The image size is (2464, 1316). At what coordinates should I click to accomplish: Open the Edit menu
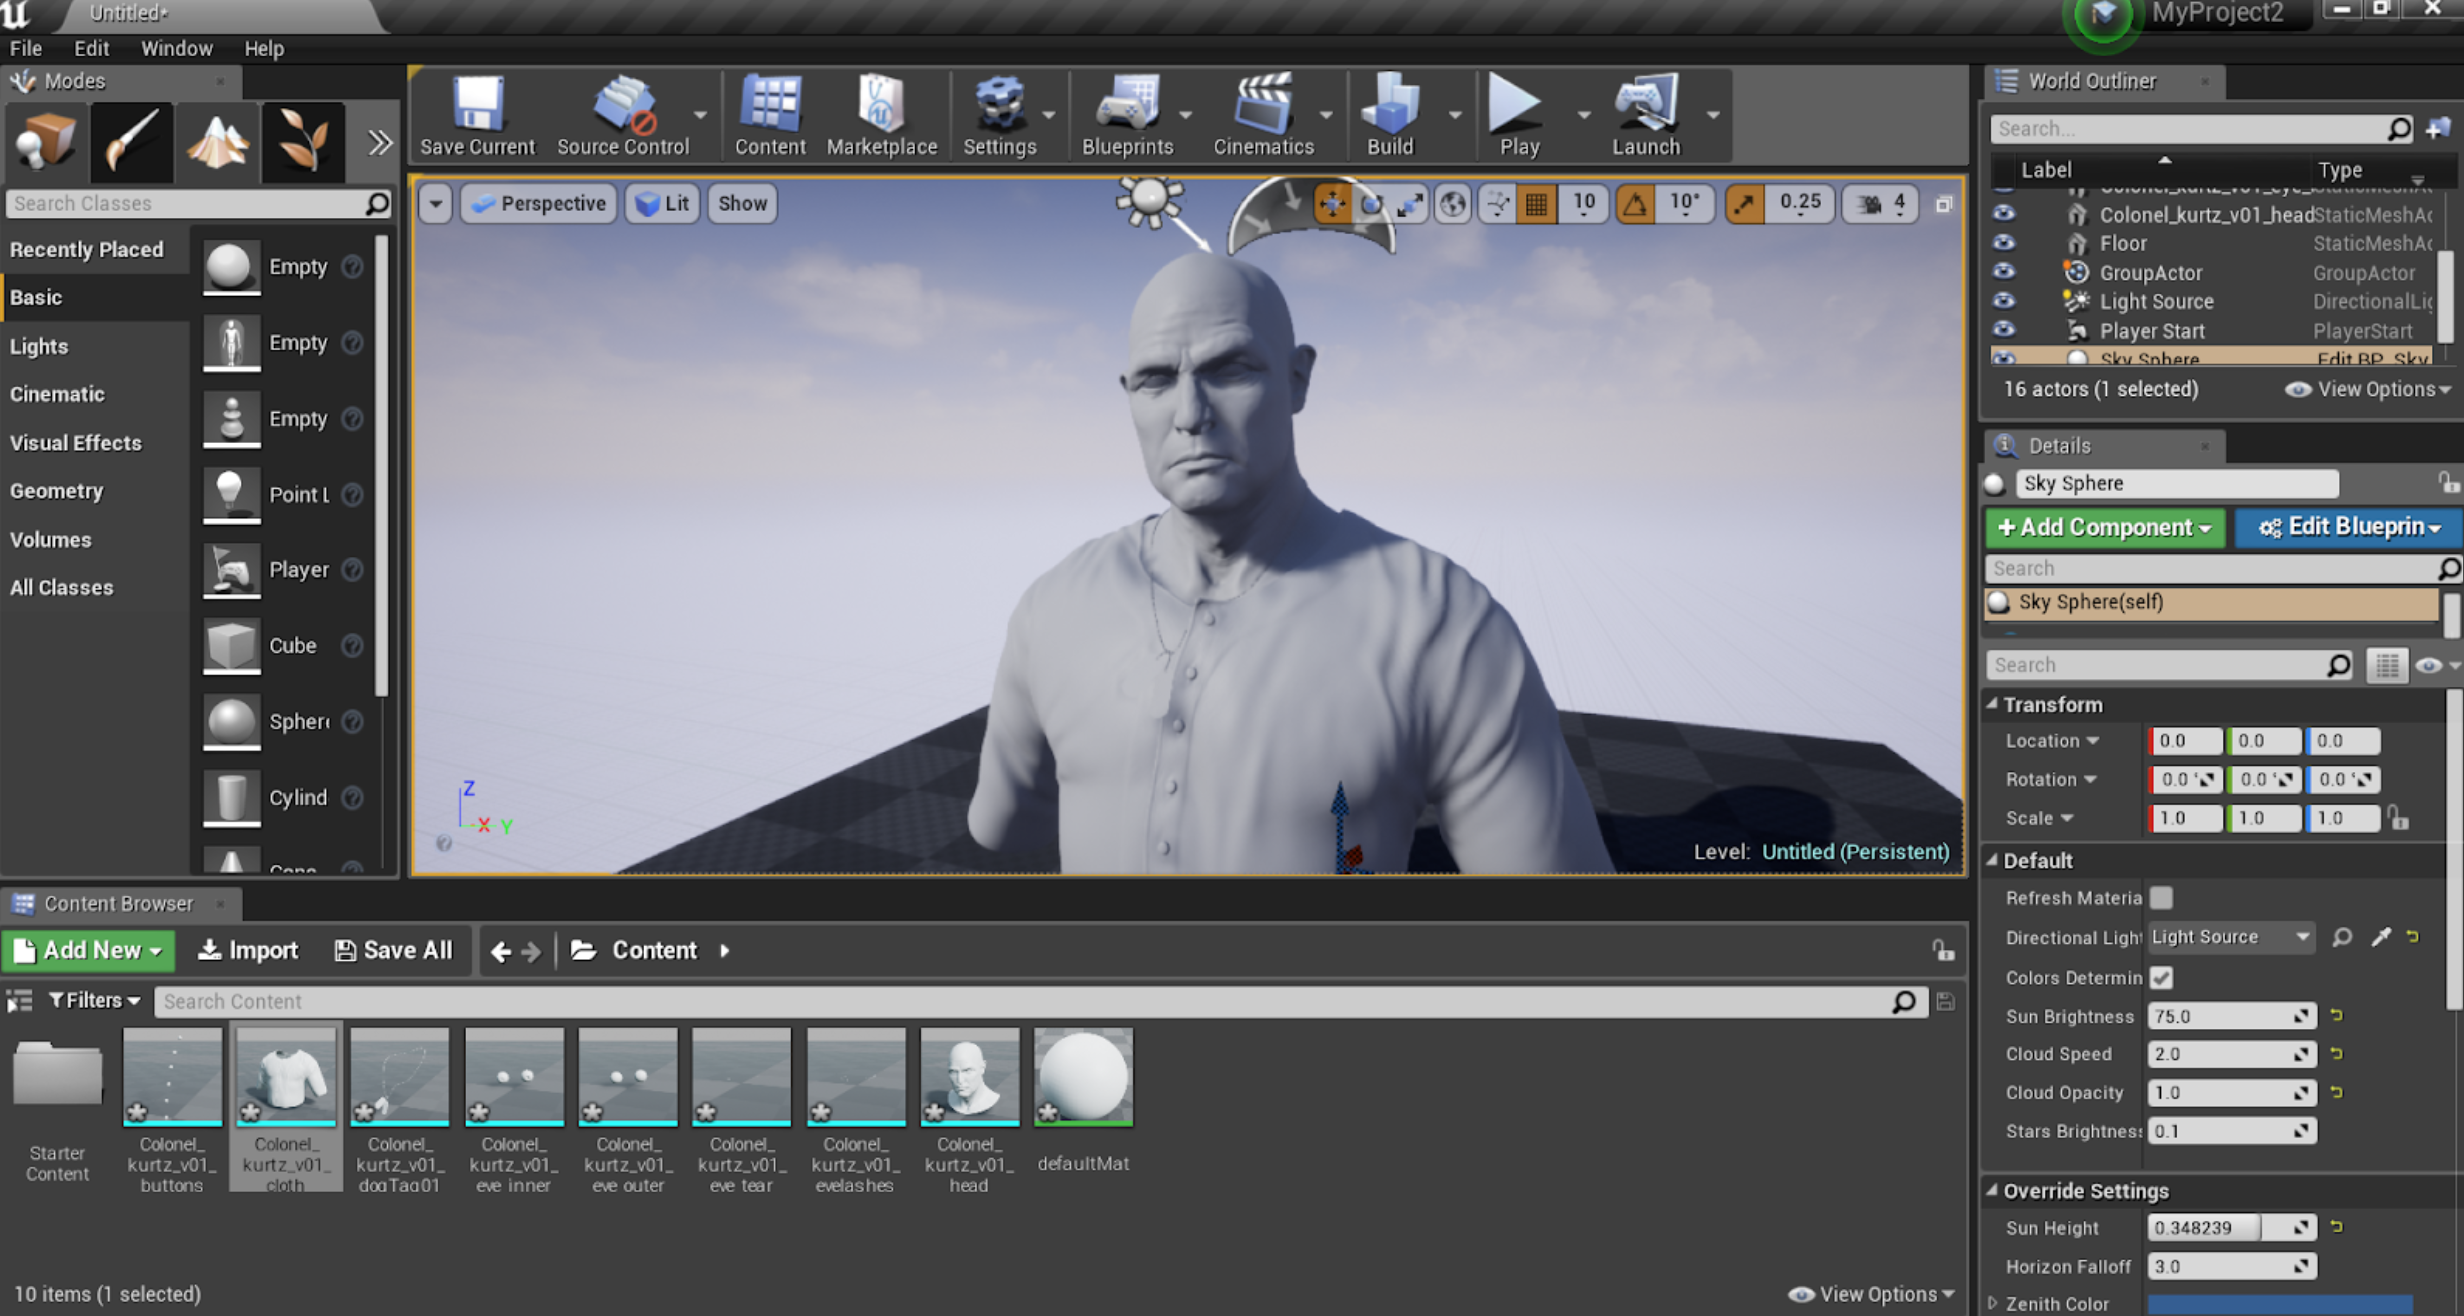pos(91,48)
